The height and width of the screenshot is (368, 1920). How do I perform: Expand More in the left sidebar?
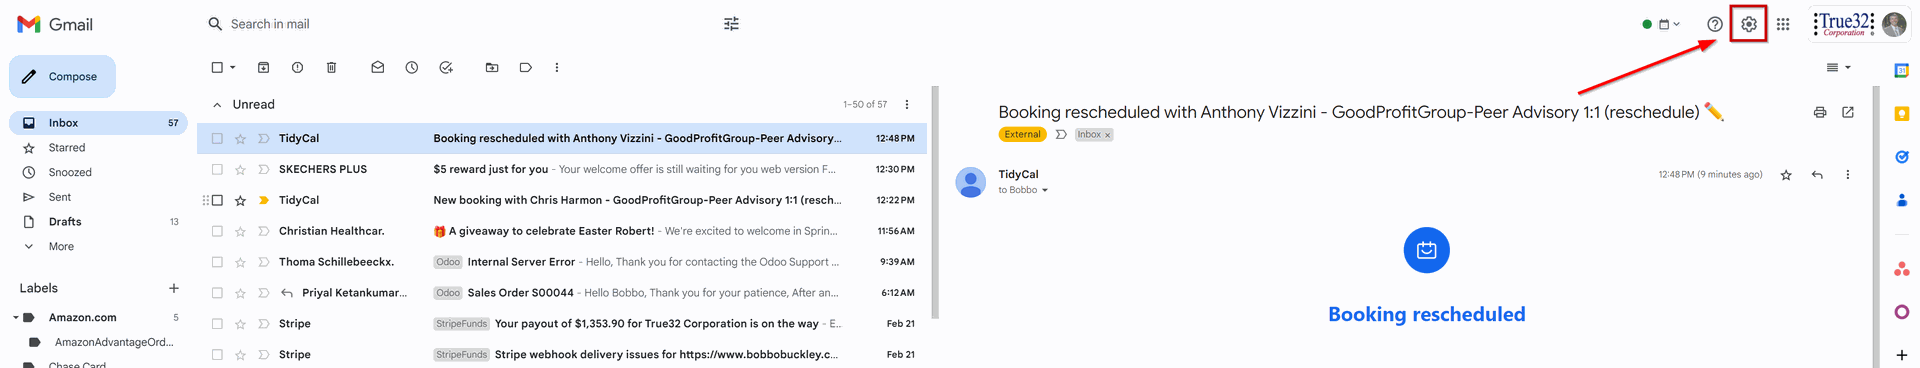tap(61, 246)
